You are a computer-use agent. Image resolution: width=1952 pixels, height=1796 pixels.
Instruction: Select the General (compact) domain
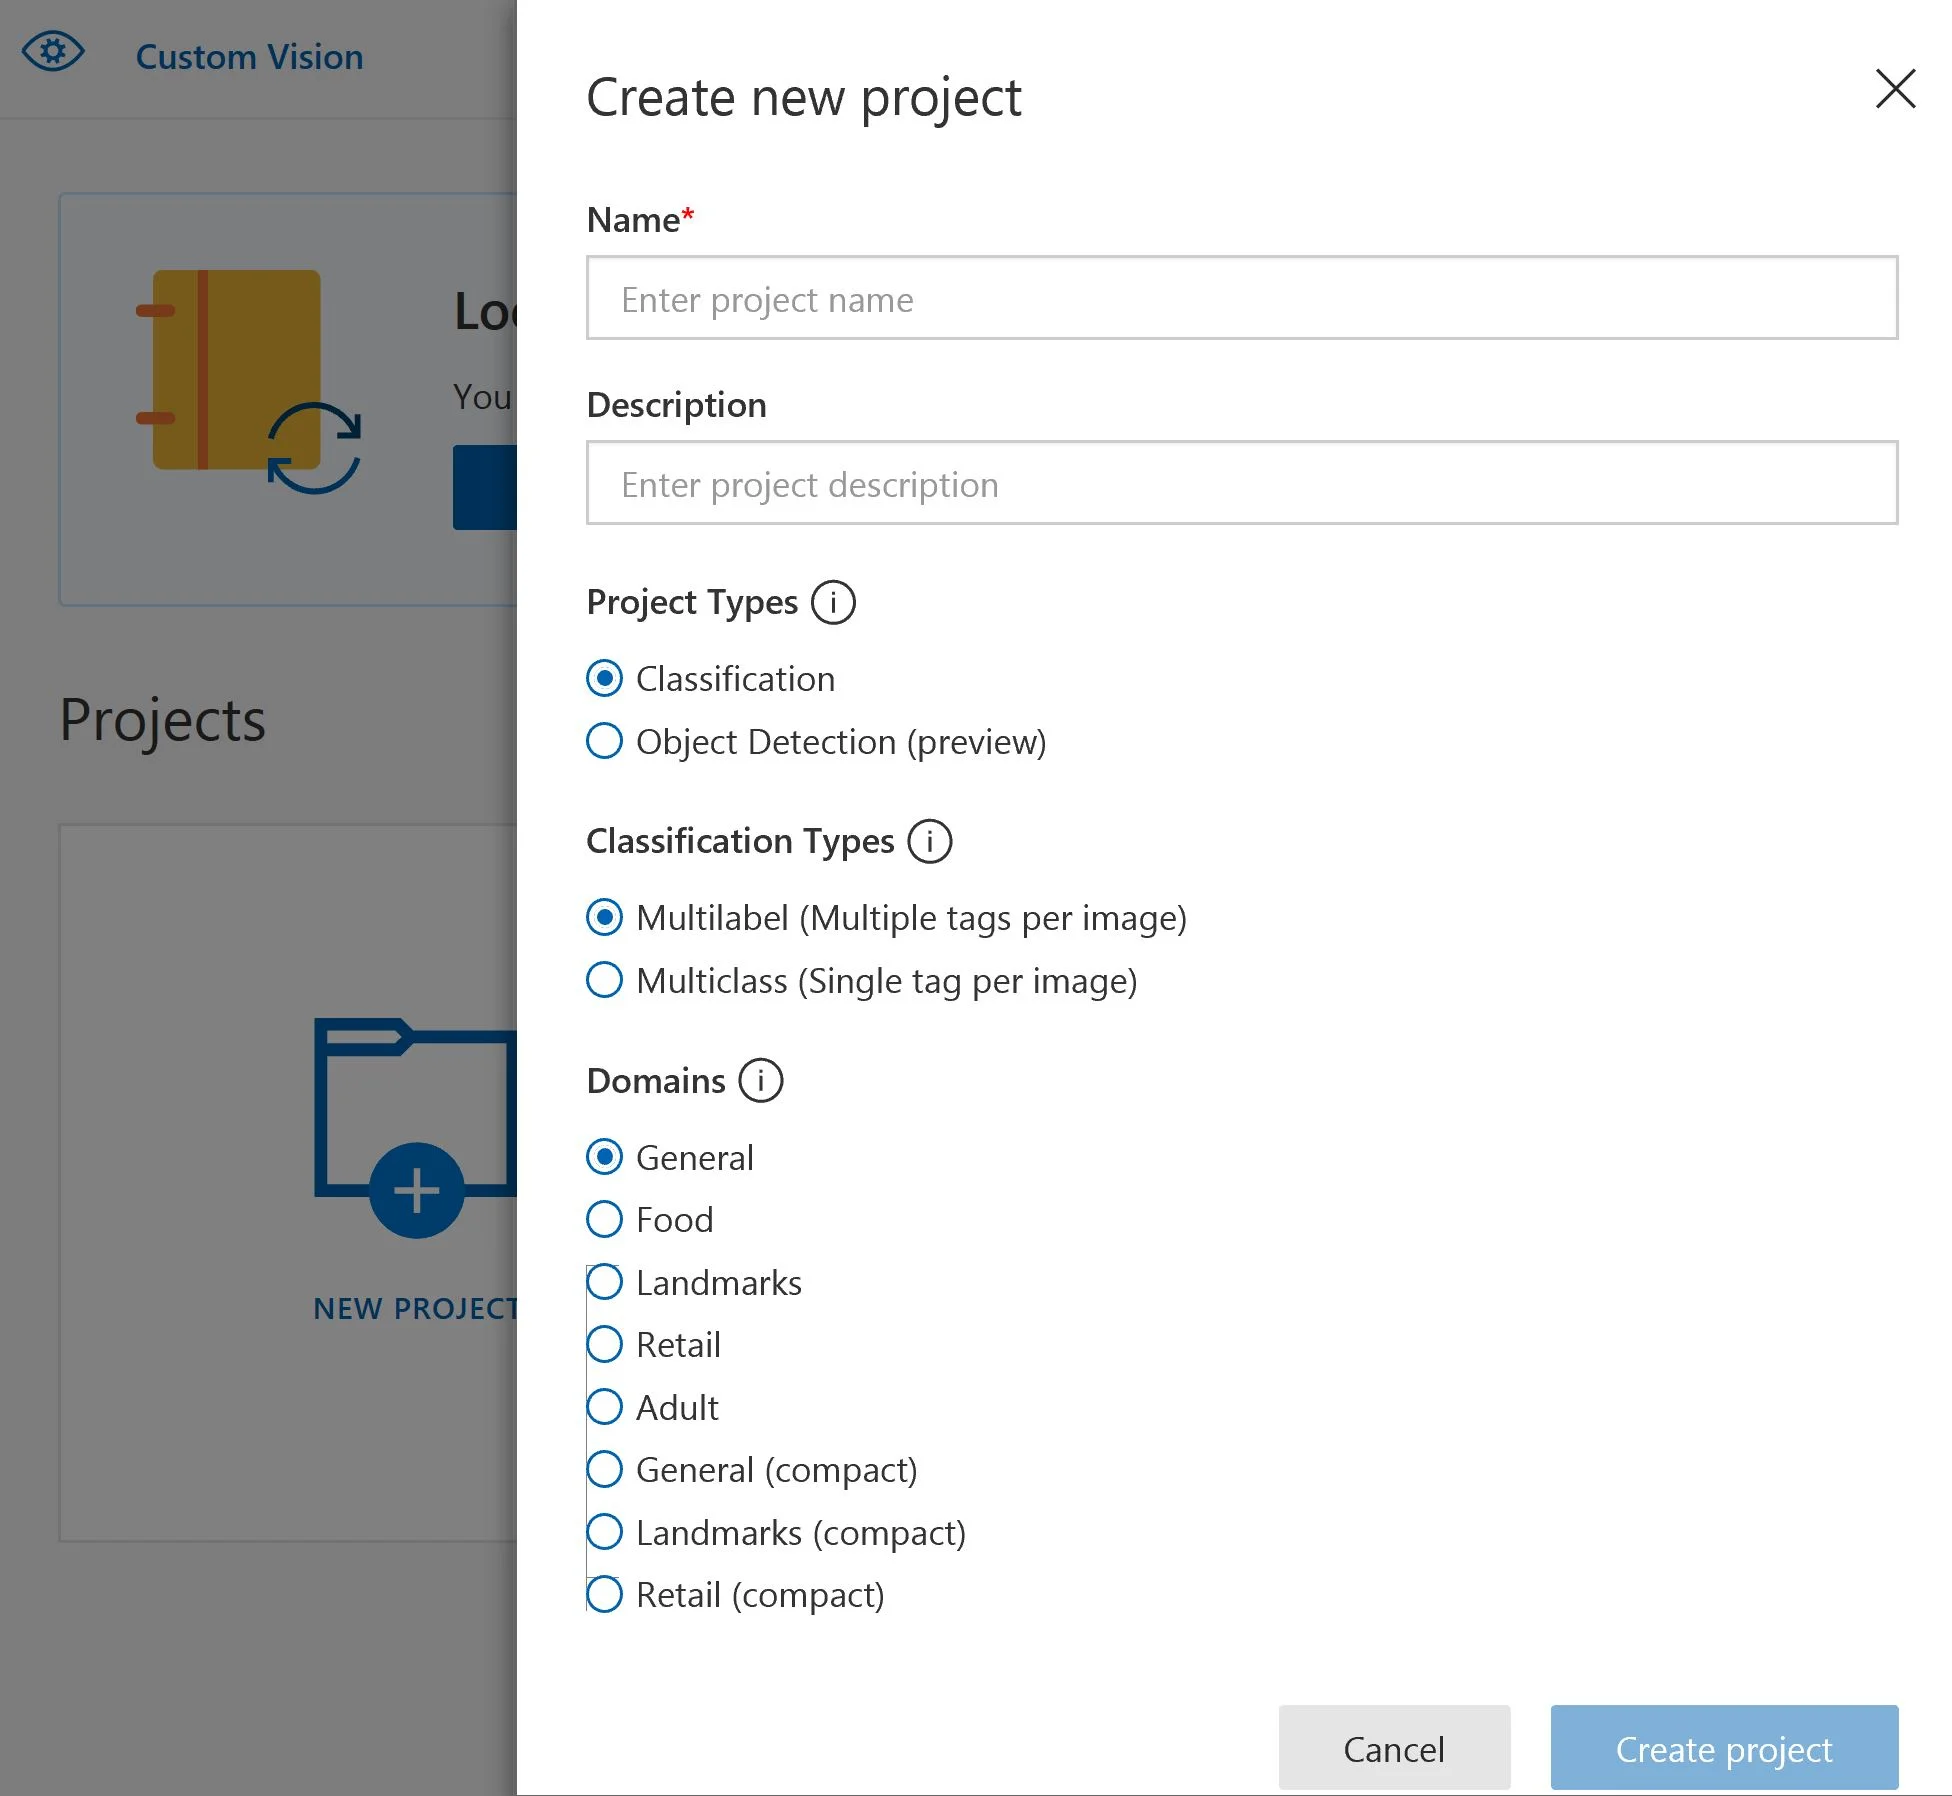pos(604,1469)
